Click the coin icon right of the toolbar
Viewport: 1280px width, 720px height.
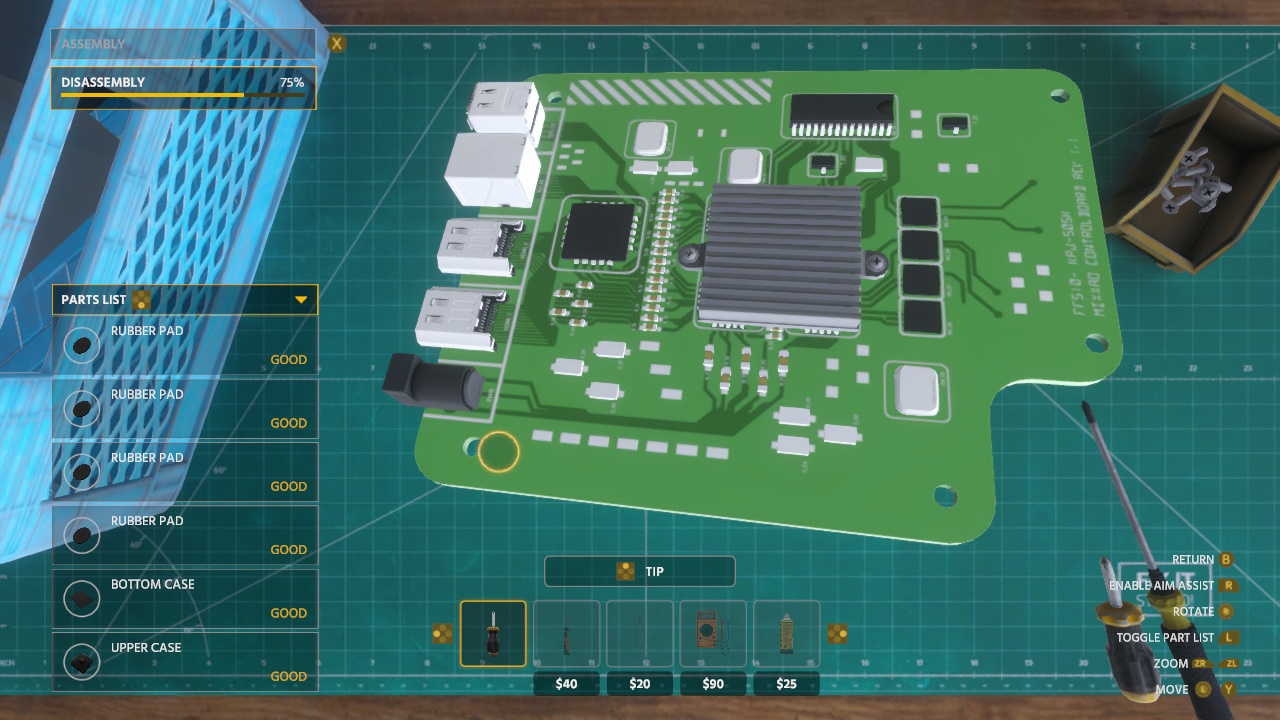click(x=838, y=632)
